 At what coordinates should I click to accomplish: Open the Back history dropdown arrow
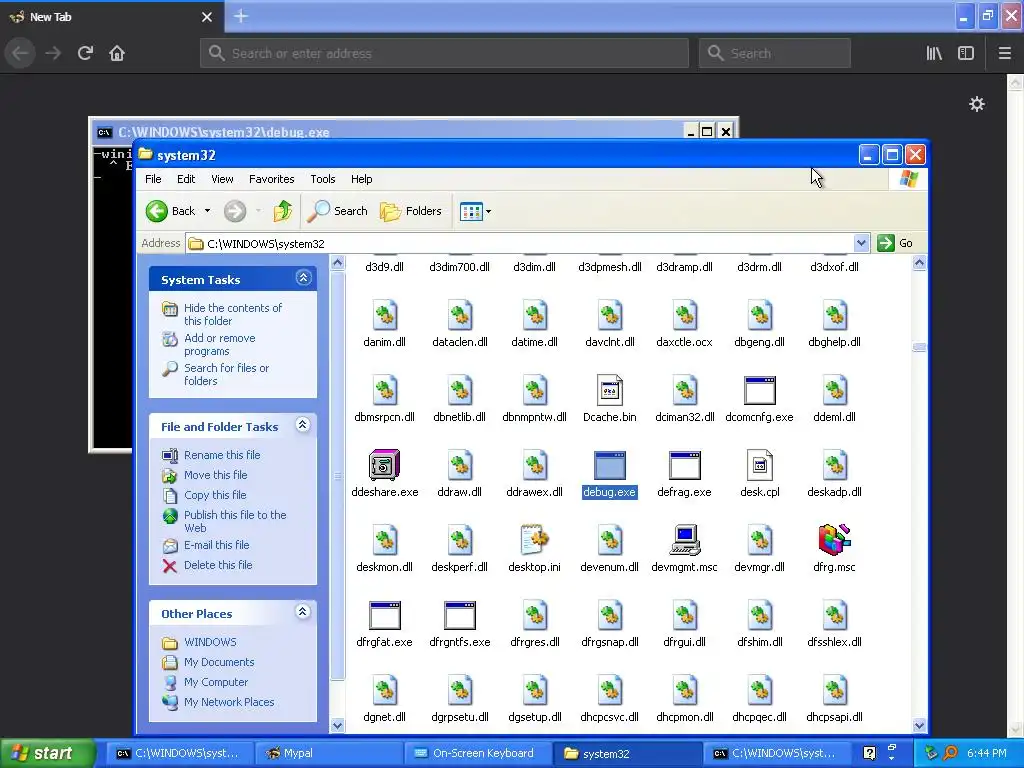coord(207,211)
